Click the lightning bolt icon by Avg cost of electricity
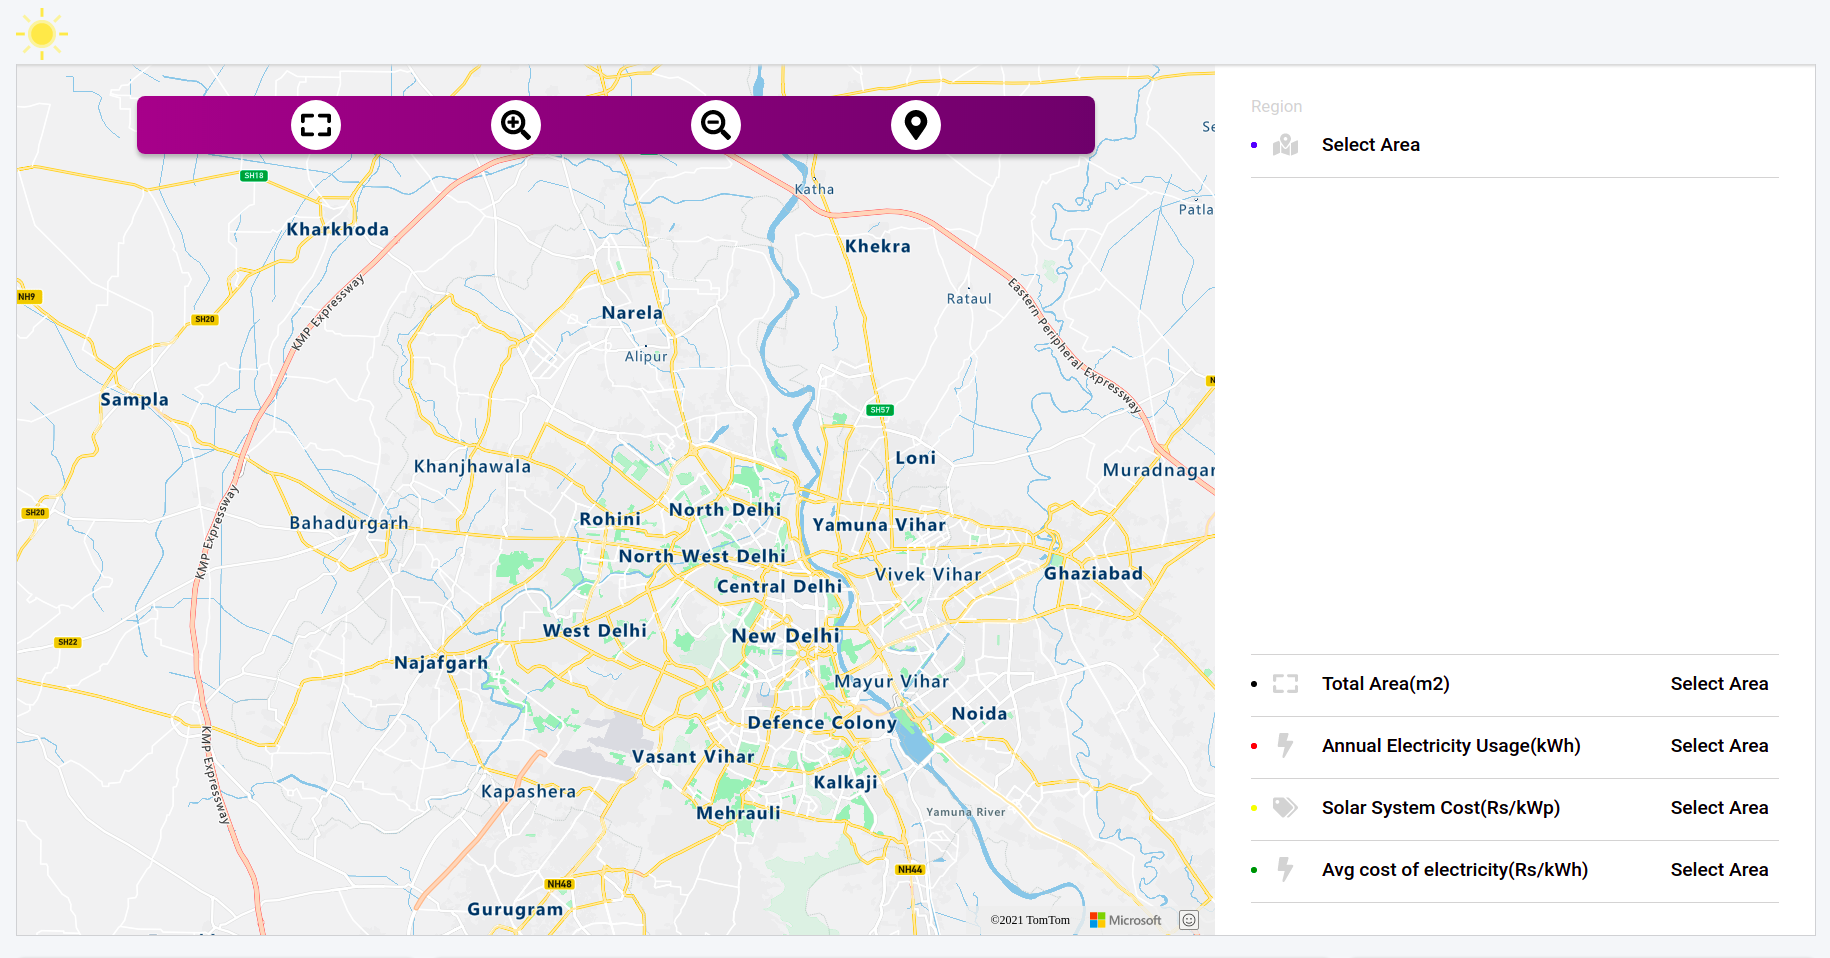 [x=1286, y=870]
